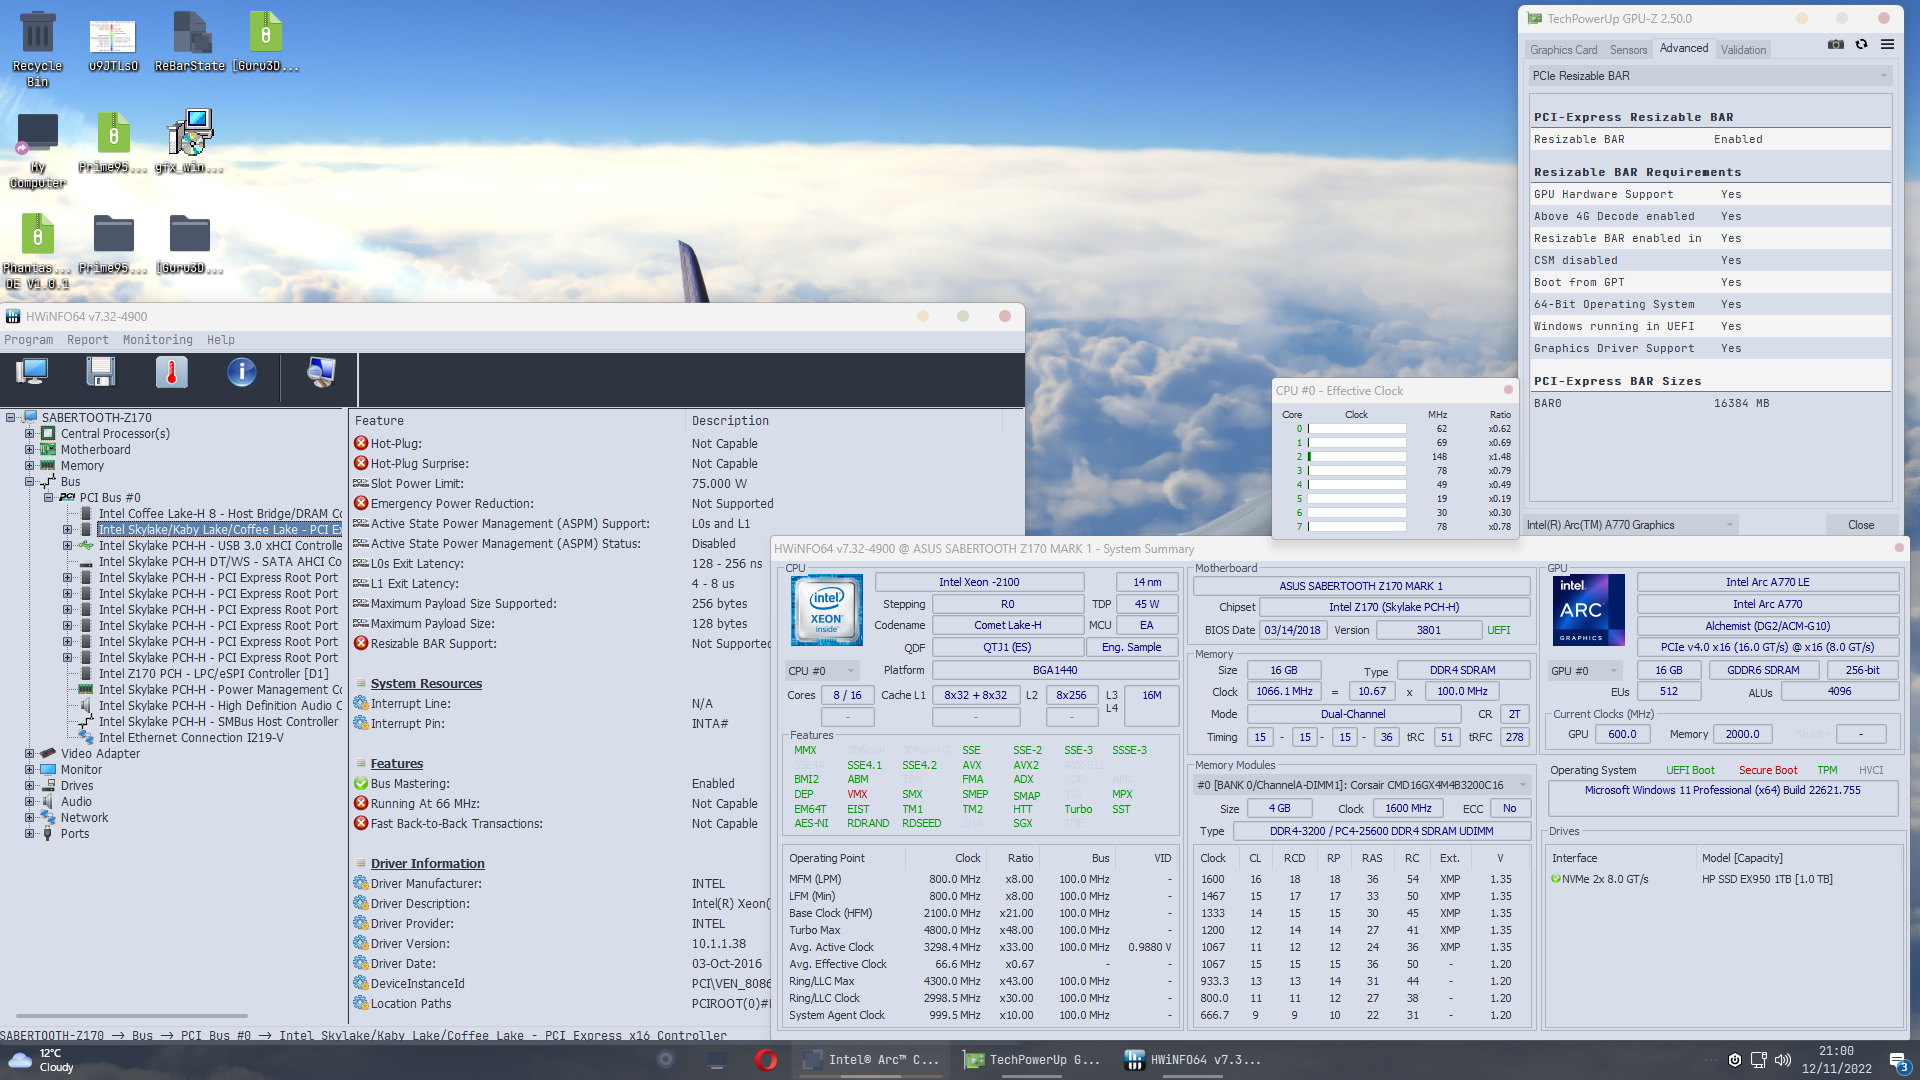Open the weather widget on taskbar
Image resolution: width=1920 pixels, height=1080 pixels.
click(42, 1060)
